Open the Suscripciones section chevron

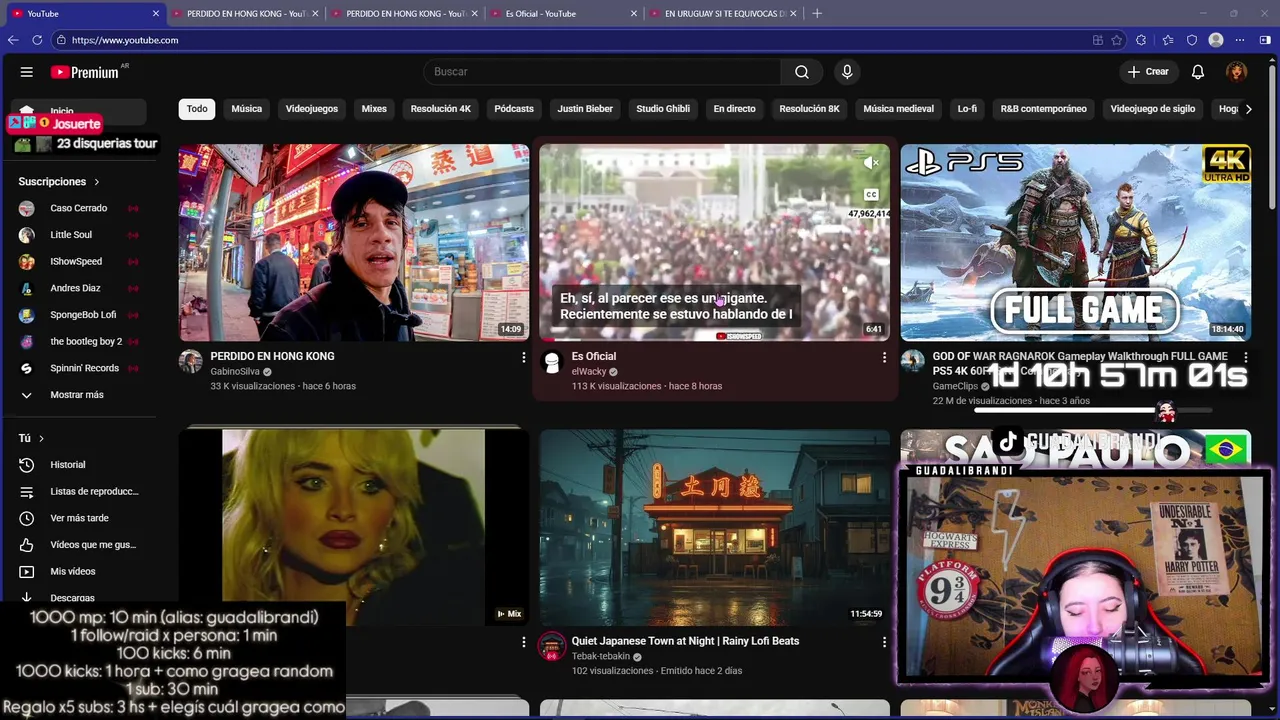[97, 182]
